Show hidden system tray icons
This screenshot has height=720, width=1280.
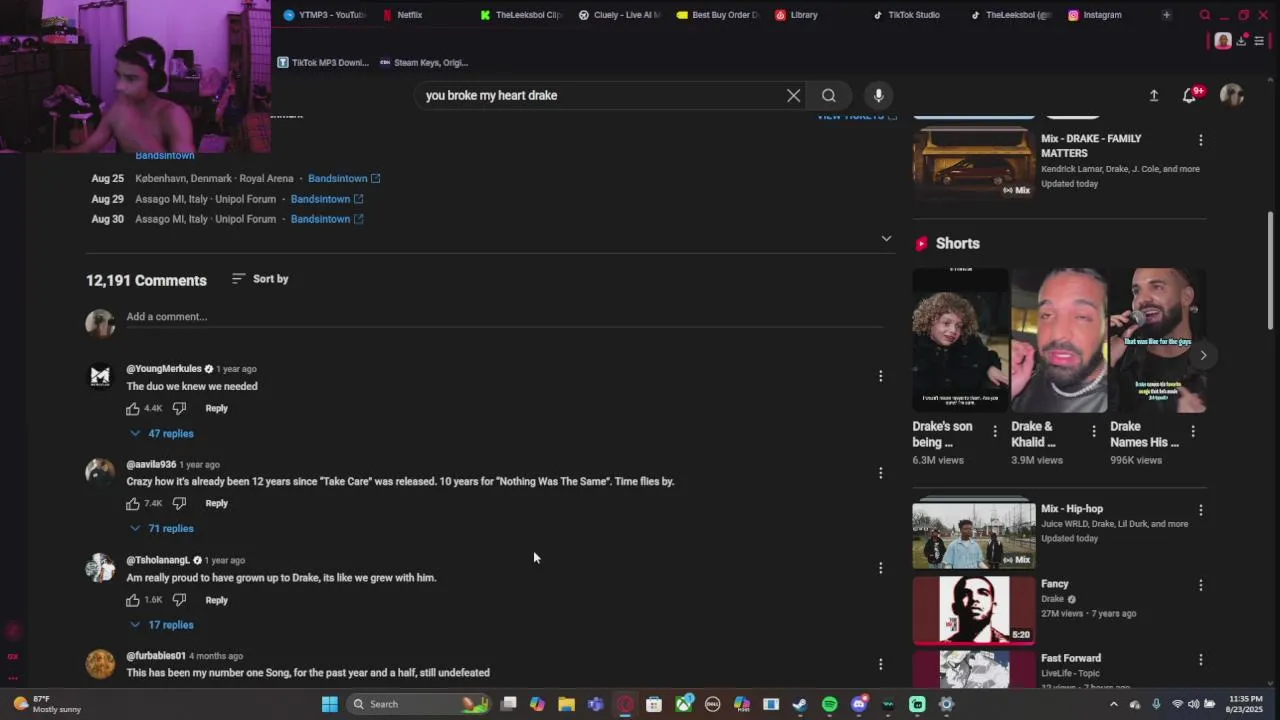tap(1114, 704)
